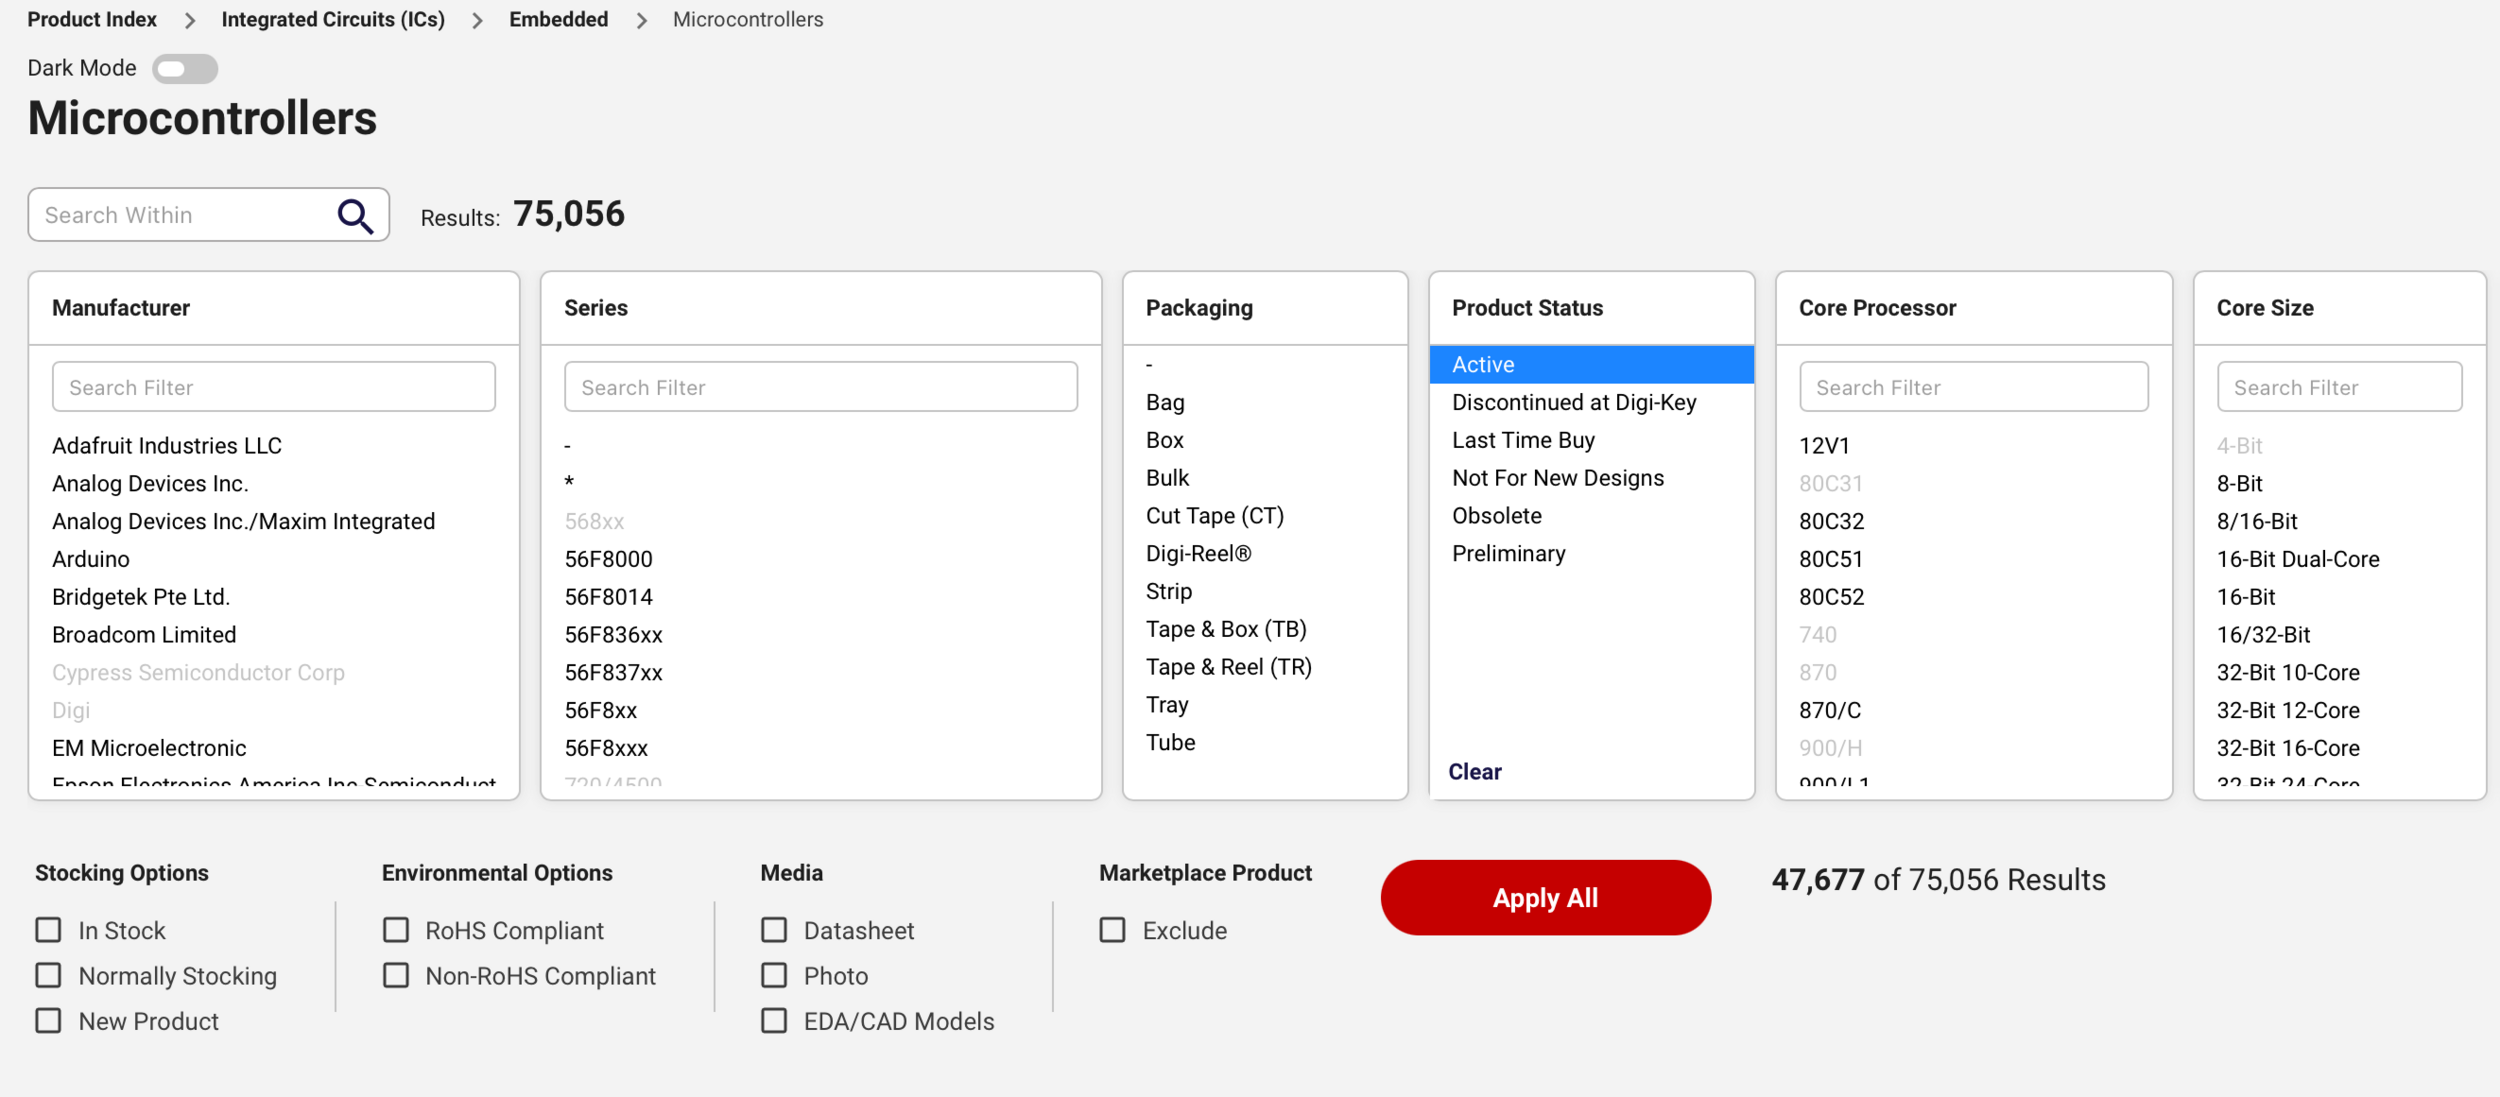The image size is (2500, 1097).
Task: Select 16-Bit Dual-Core core size
Action: (x=2297, y=559)
